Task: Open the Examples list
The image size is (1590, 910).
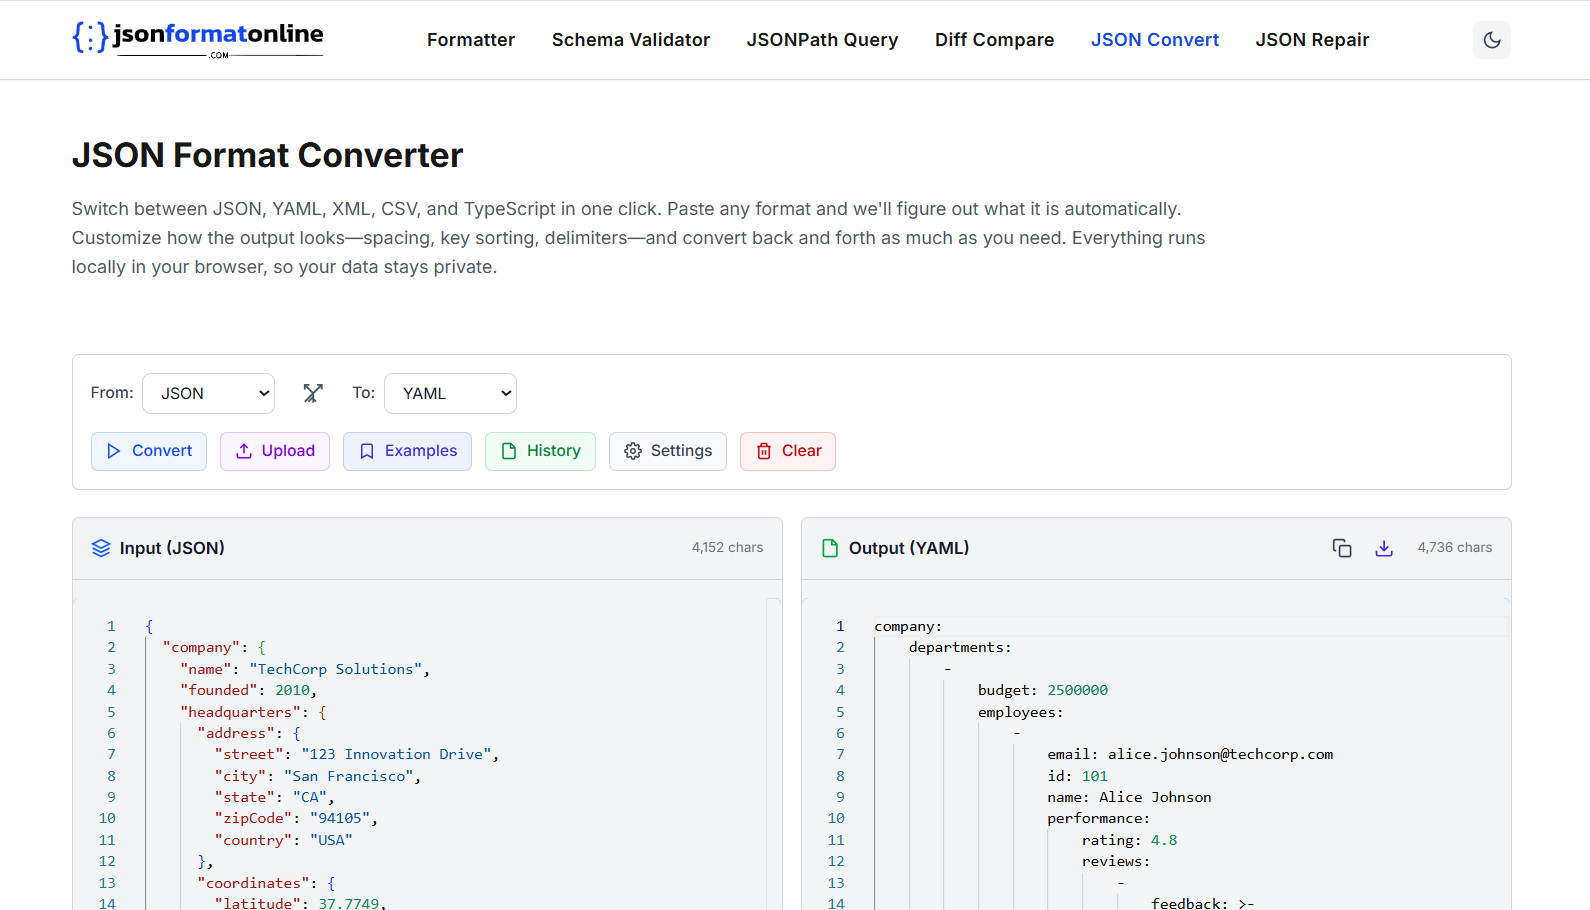Action: [407, 451]
